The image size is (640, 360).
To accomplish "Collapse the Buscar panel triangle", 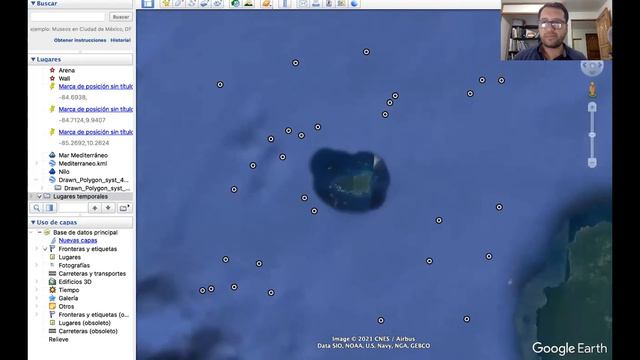I will coord(33,3).
